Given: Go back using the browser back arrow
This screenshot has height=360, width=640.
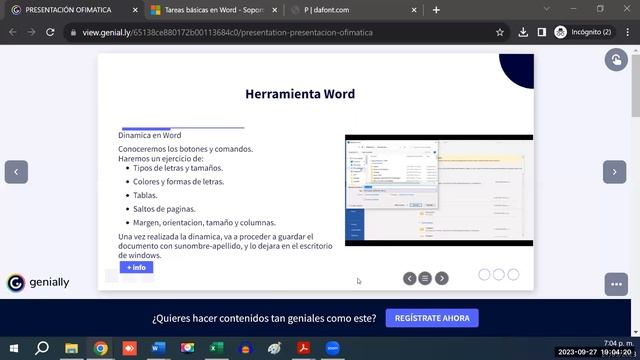Looking at the screenshot, I should [x=13, y=32].
